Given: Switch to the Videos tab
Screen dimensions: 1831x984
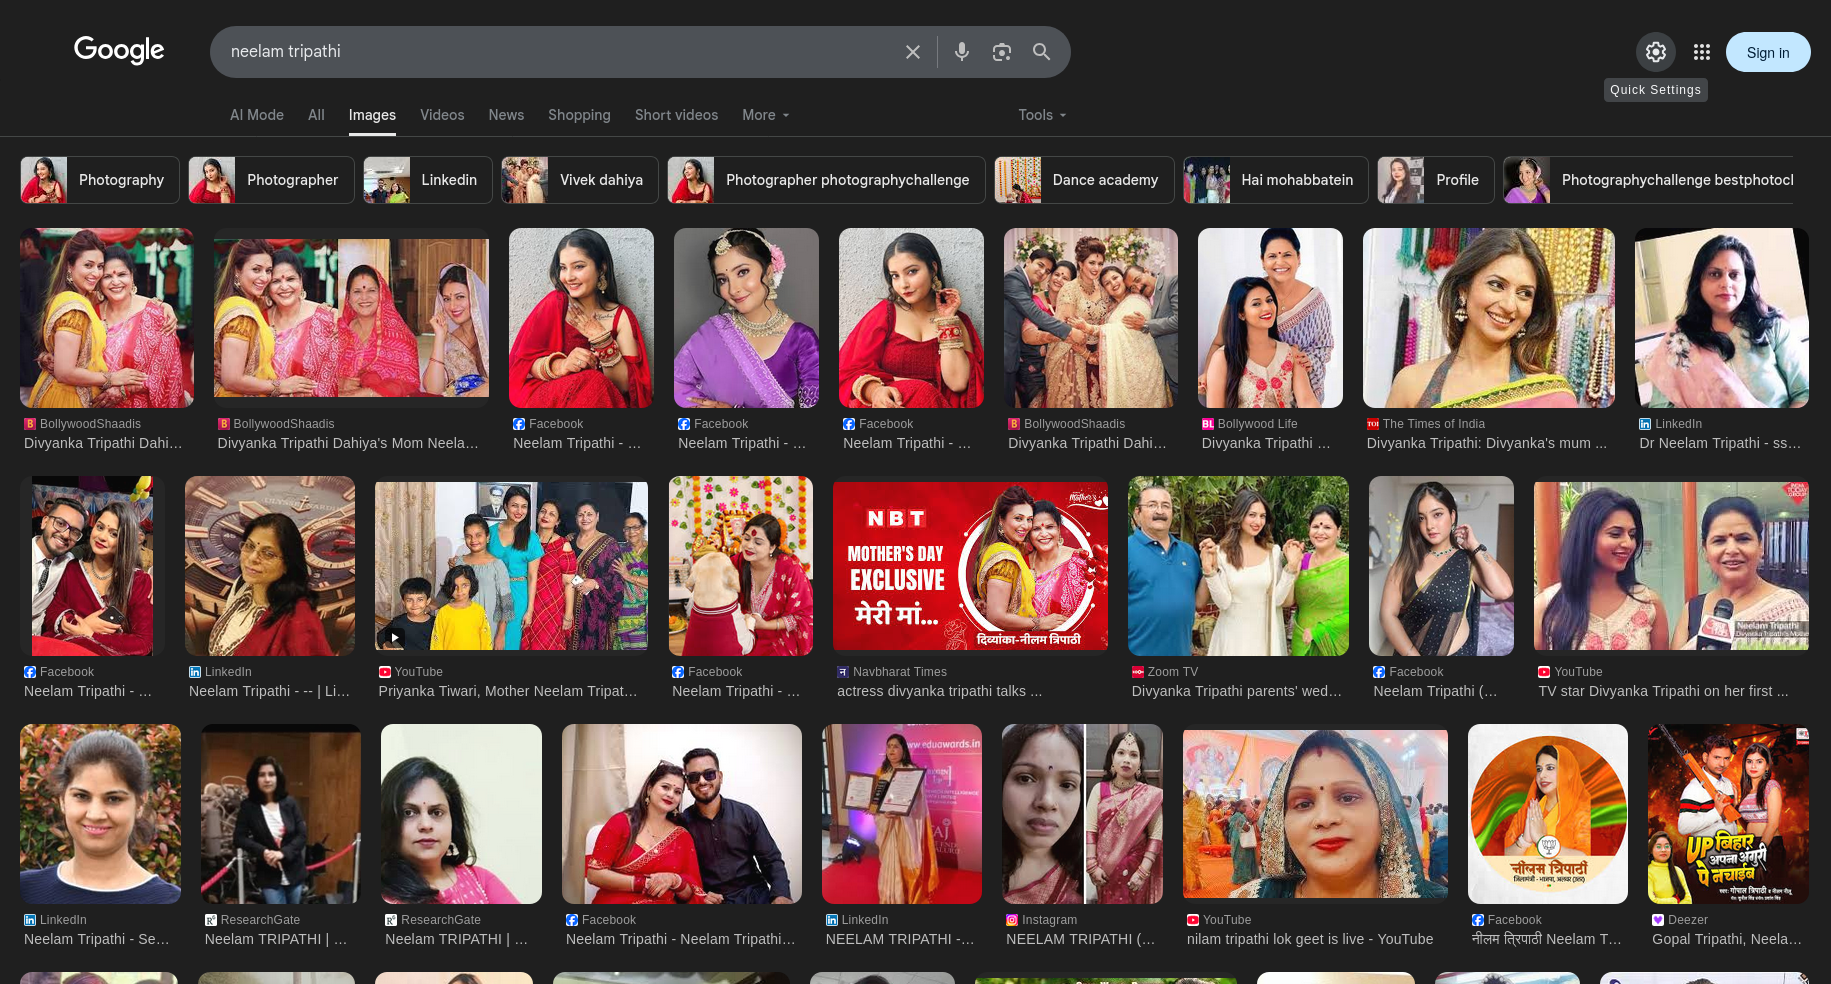Looking at the screenshot, I should click(441, 115).
